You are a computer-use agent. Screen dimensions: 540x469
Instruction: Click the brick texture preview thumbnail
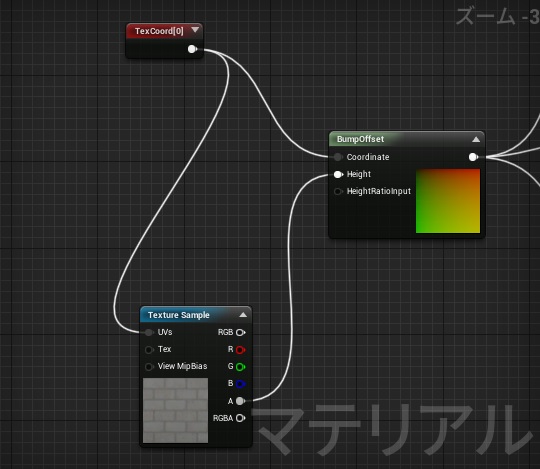coord(175,410)
